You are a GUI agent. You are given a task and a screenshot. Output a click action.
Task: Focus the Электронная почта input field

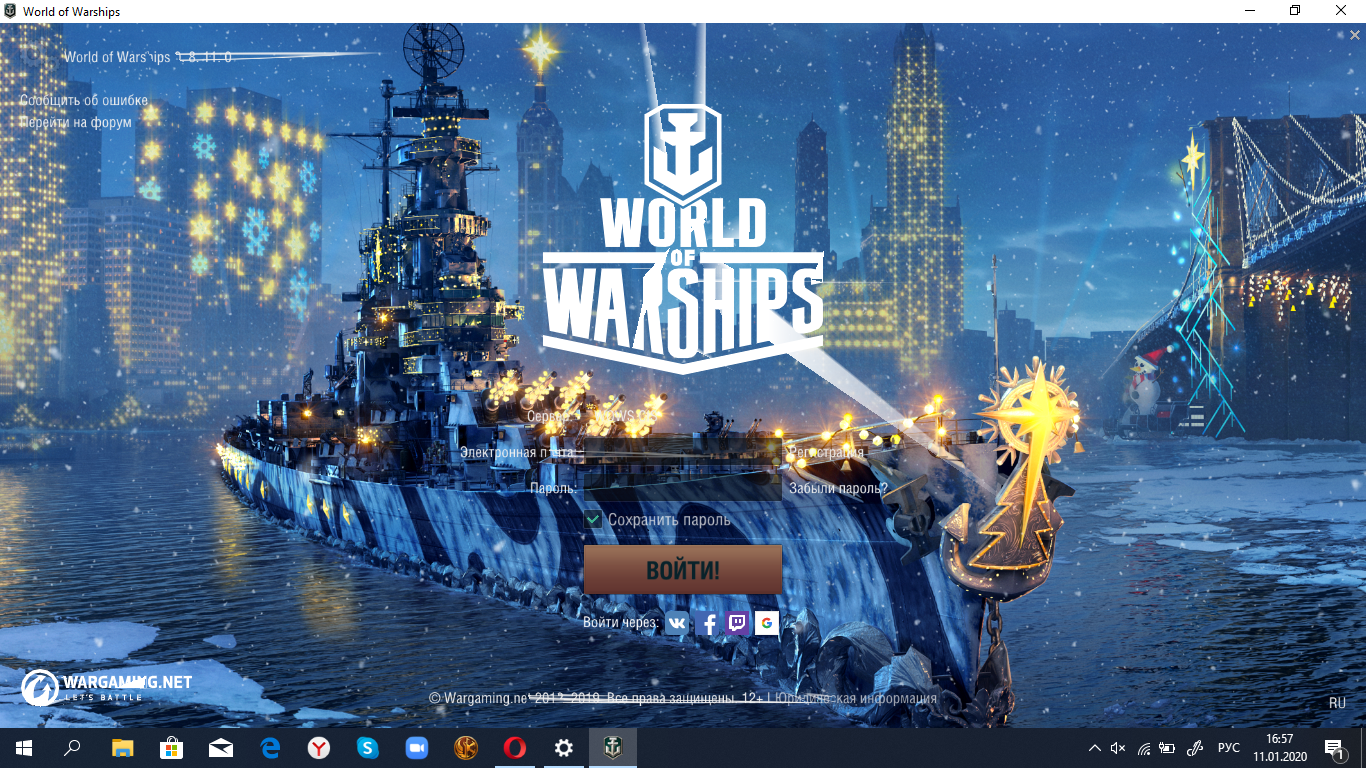pos(683,452)
